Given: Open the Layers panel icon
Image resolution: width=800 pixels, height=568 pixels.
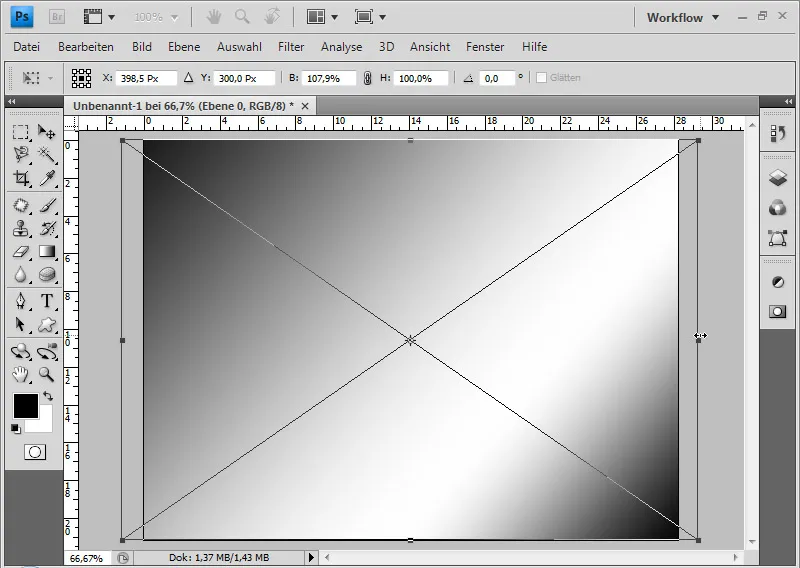Looking at the screenshot, I should pyautogui.click(x=778, y=178).
